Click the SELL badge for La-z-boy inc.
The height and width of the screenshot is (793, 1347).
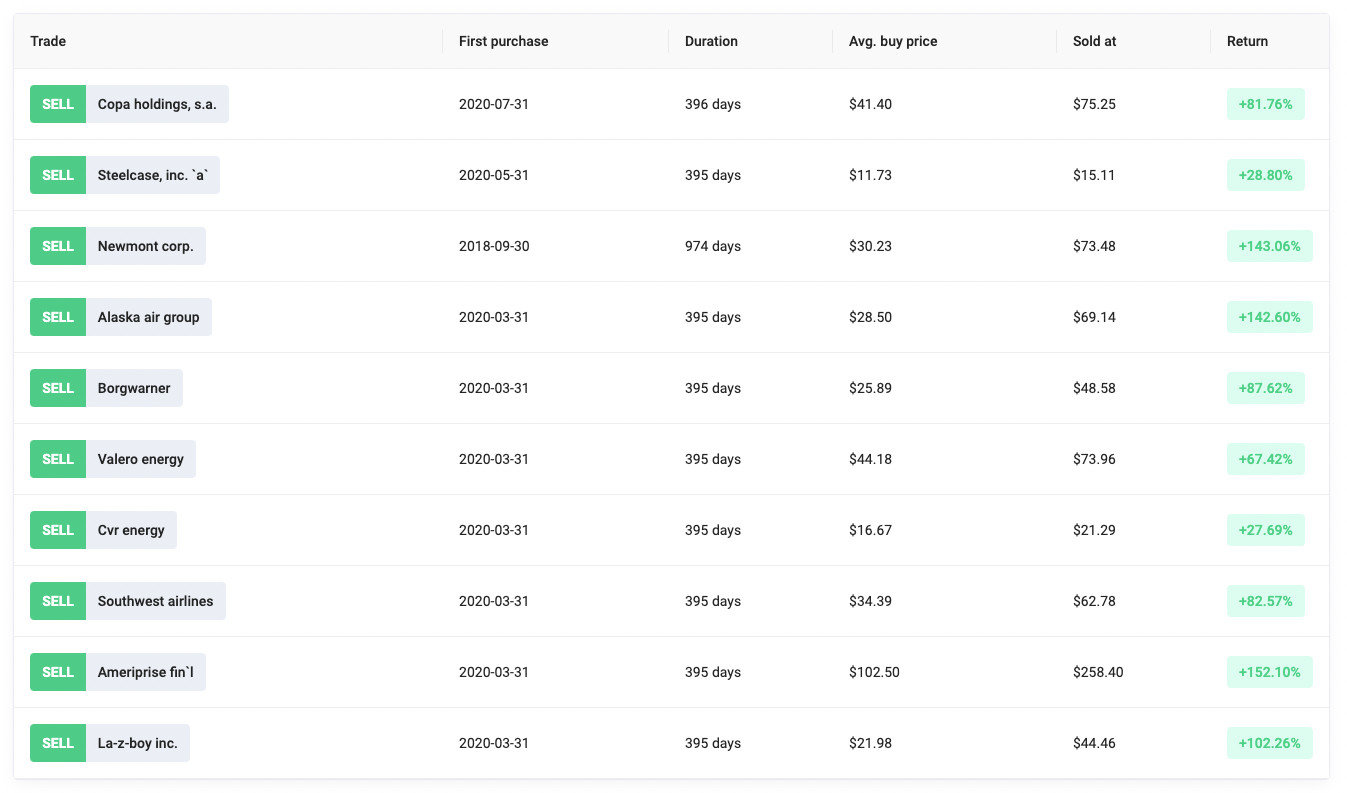pyautogui.click(x=58, y=743)
